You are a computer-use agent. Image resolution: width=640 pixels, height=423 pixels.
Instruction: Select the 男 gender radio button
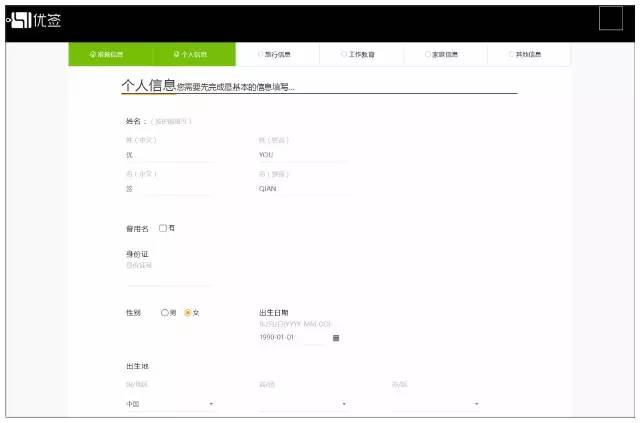click(164, 312)
